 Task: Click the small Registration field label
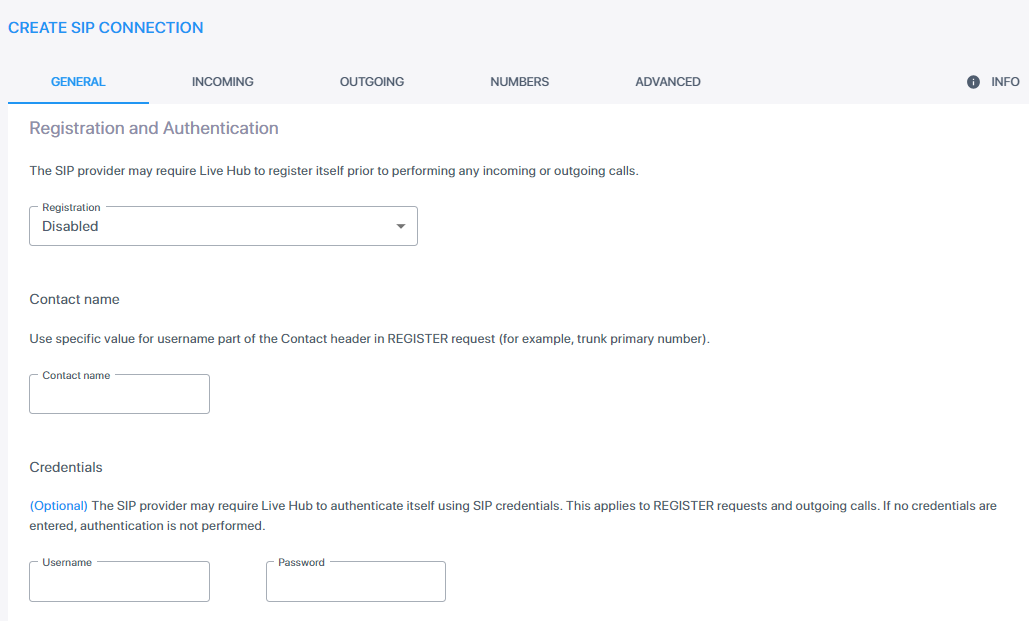tap(71, 207)
